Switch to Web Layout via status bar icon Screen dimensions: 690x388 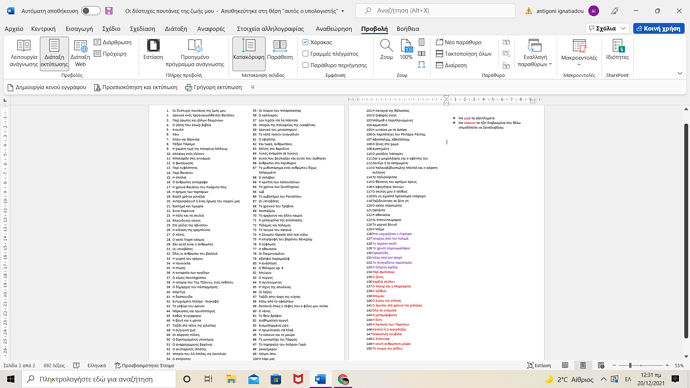(x=601, y=366)
